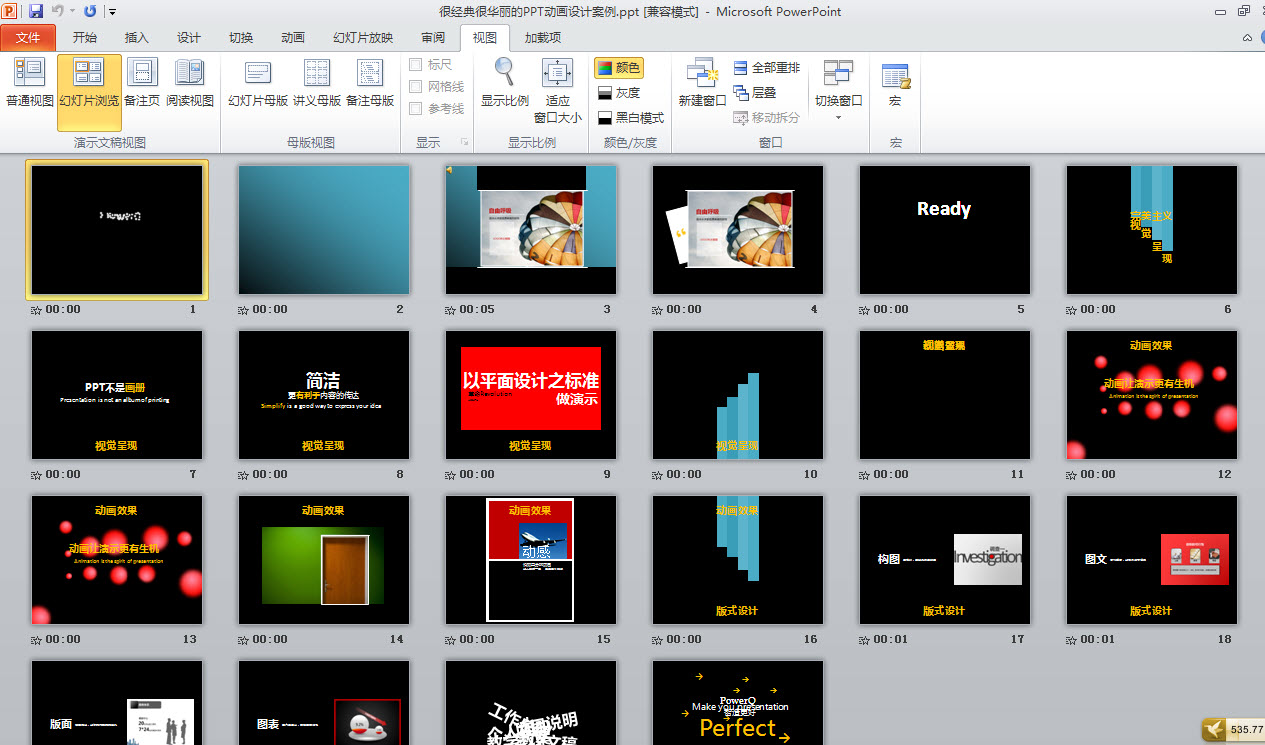Tick the Guides (参考线) checkbox
Viewport: 1265px width, 745px height.
click(x=416, y=109)
